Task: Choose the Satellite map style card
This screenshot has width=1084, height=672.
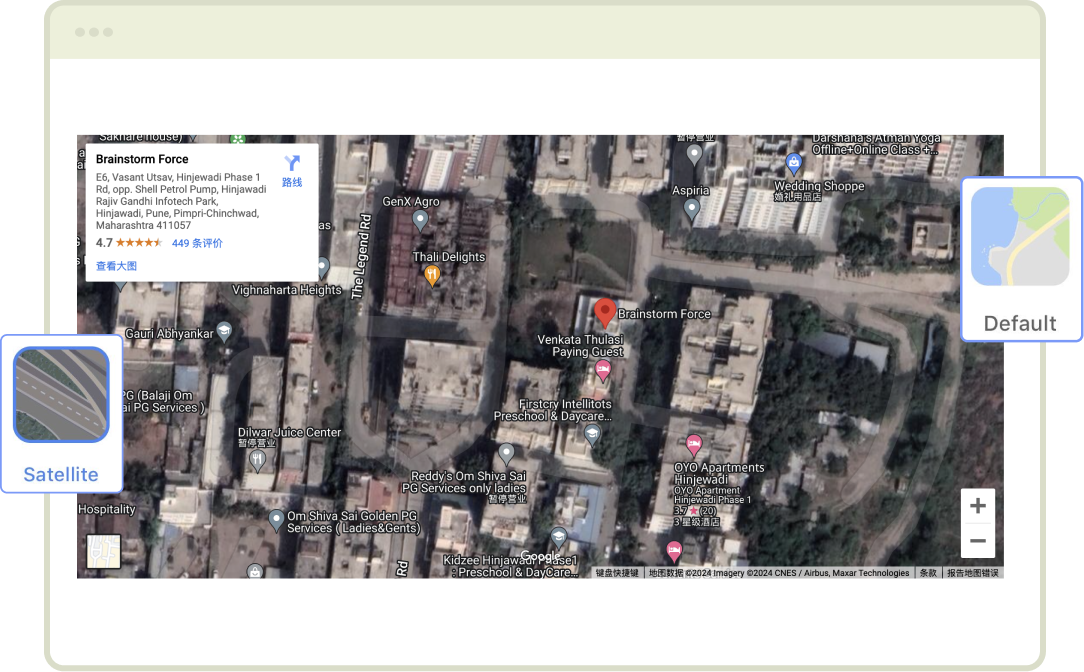Action: pyautogui.click(x=62, y=413)
